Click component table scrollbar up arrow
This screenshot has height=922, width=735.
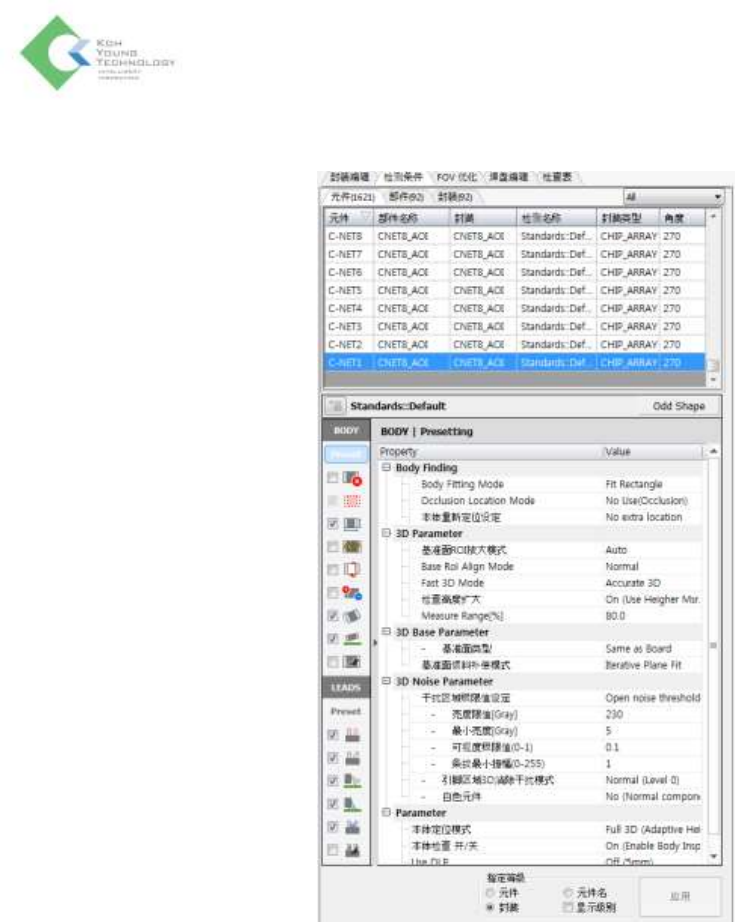[x=713, y=216]
